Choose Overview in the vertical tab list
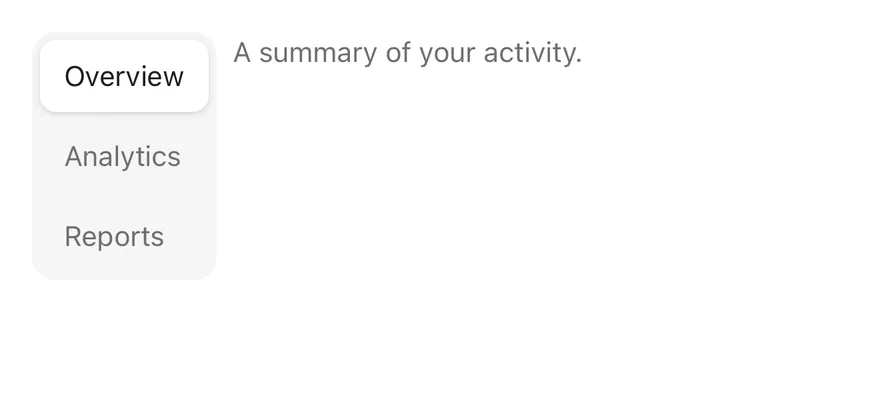 [x=123, y=76]
